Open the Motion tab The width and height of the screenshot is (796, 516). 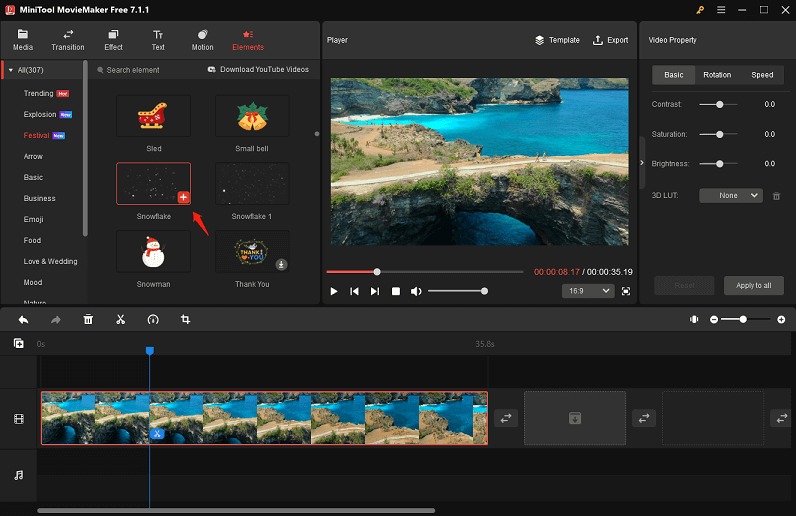point(202,40)
